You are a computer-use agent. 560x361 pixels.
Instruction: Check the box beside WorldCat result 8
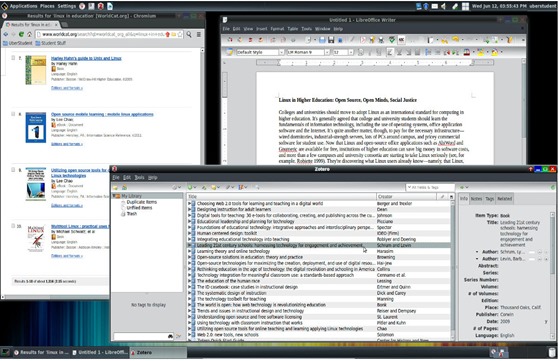13,114
